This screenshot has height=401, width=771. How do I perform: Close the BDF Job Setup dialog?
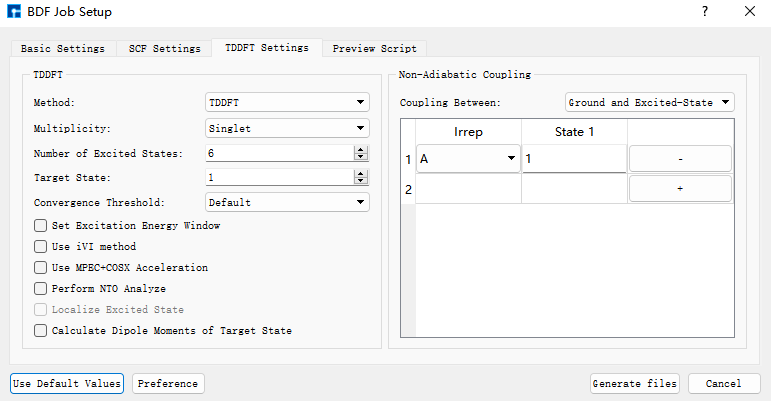coord(749,11)
